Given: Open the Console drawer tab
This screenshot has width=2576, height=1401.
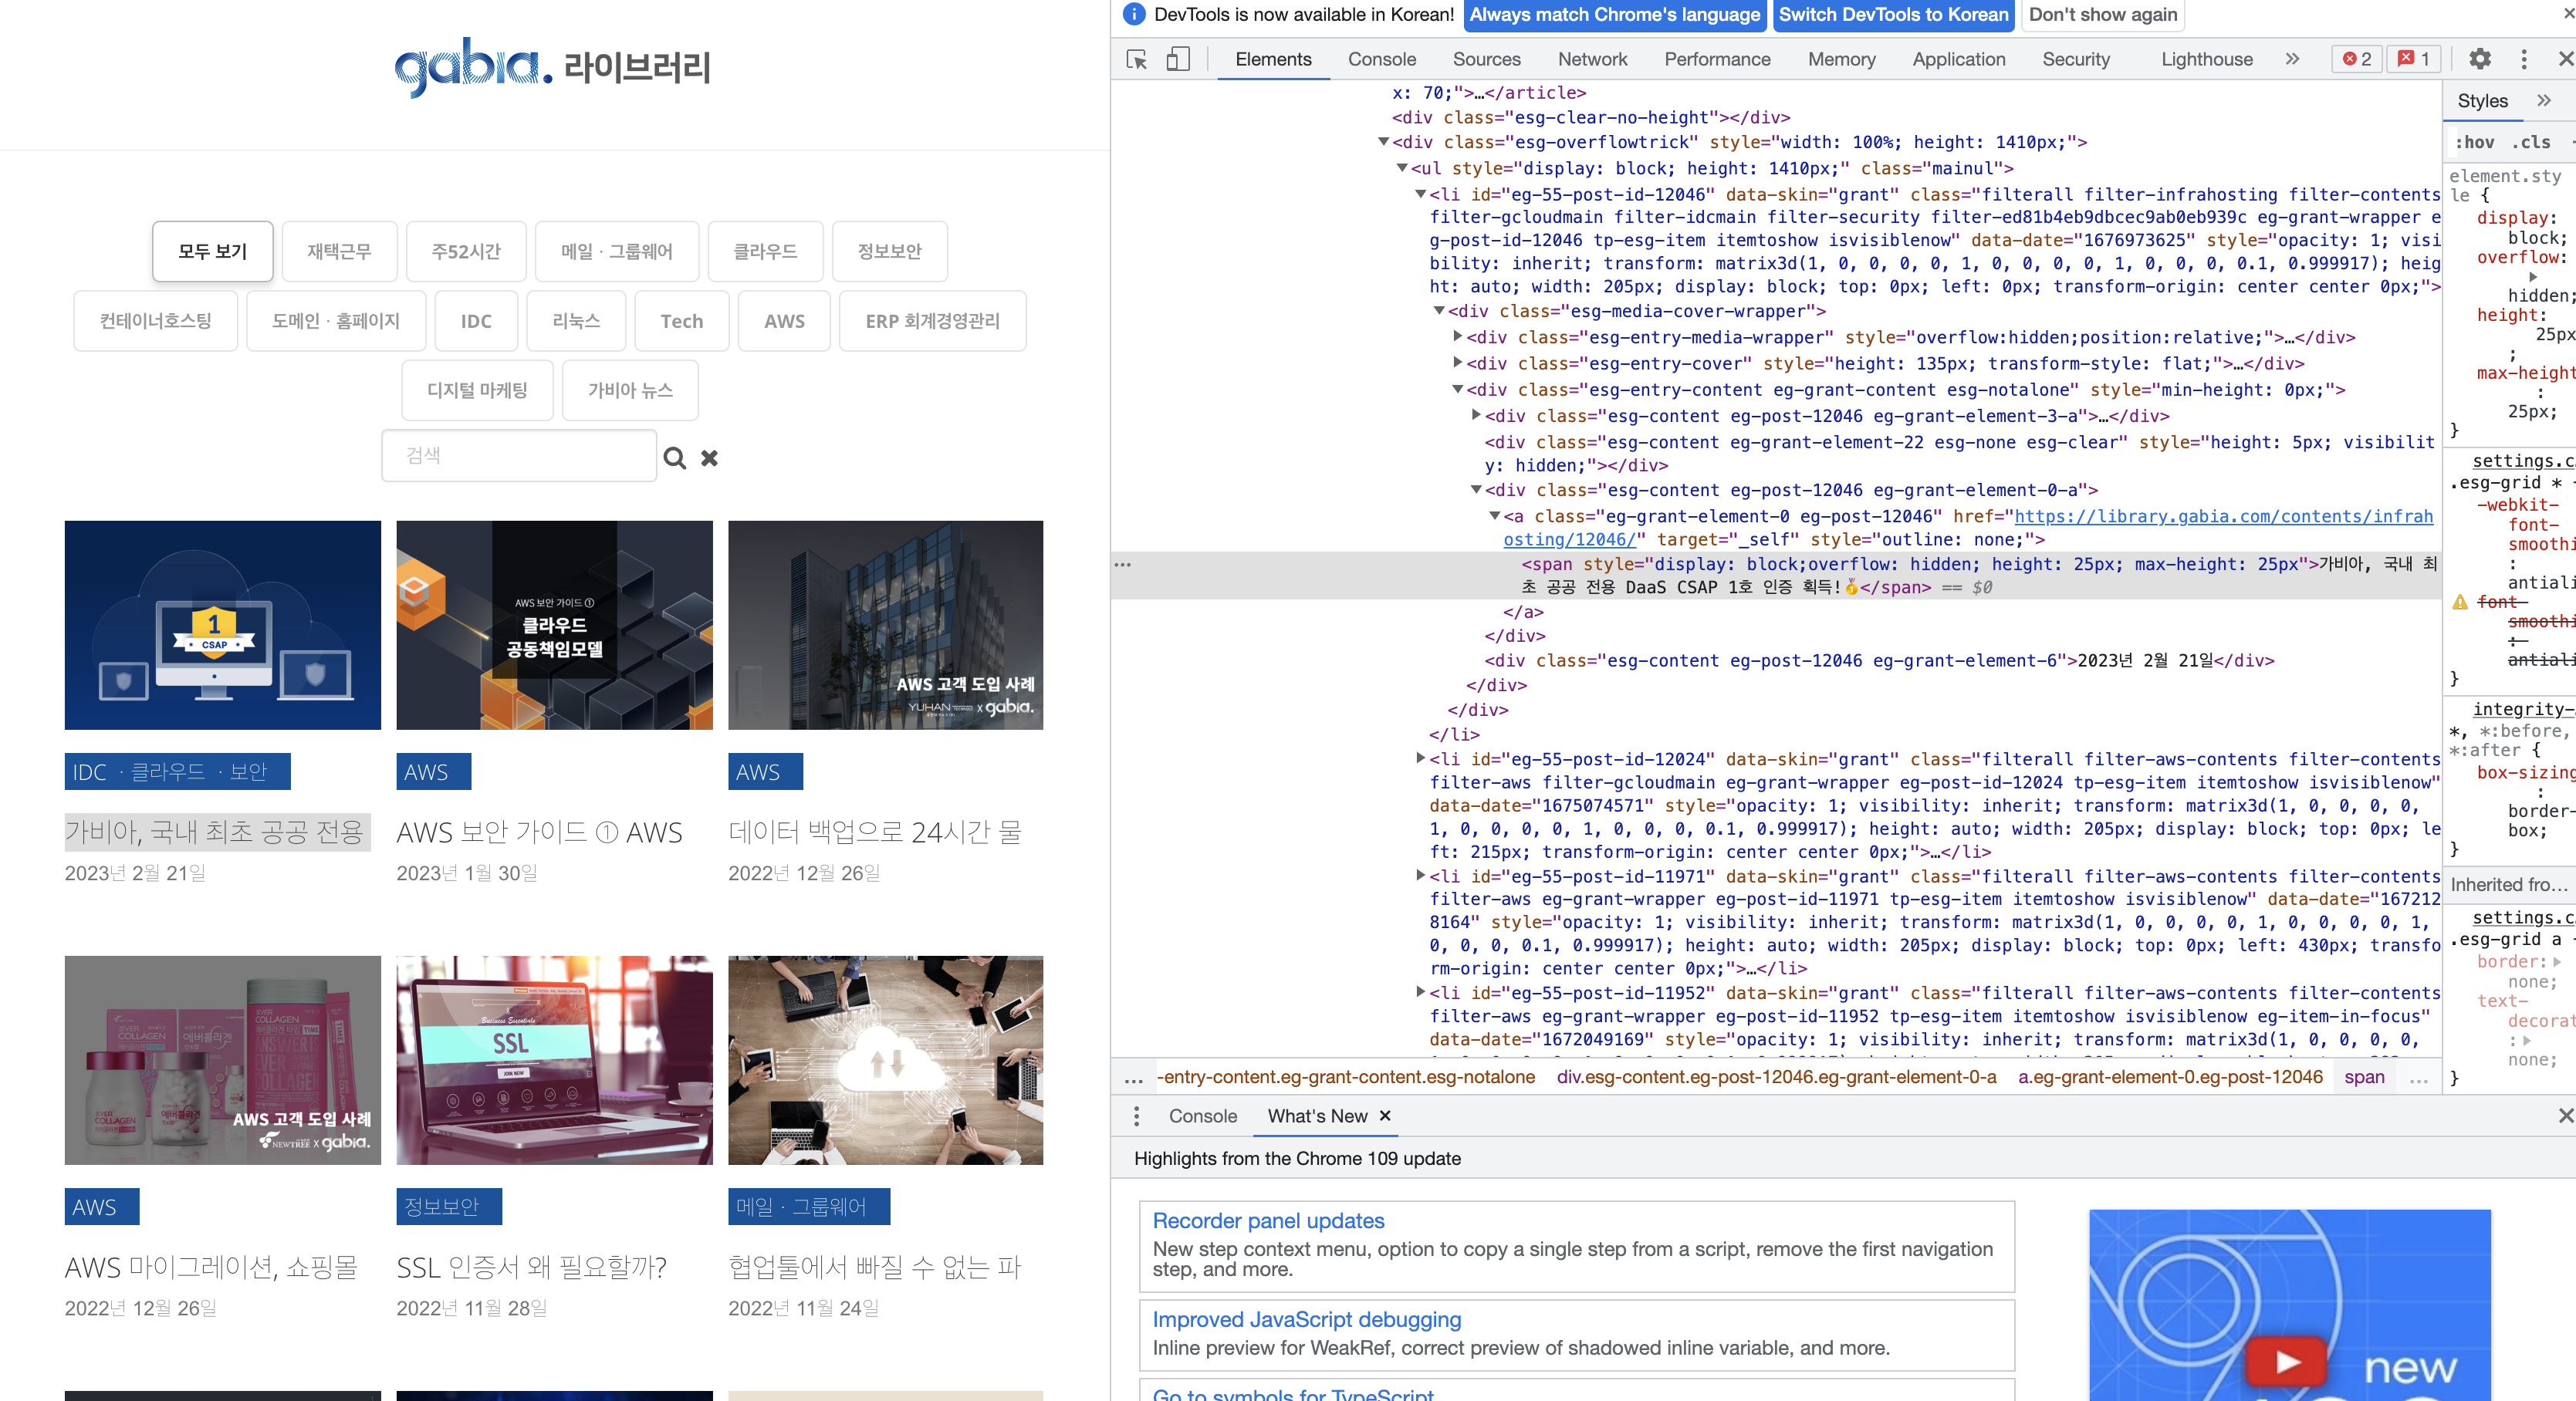Looking at the screenshot, I should tap(1202, 1116).
